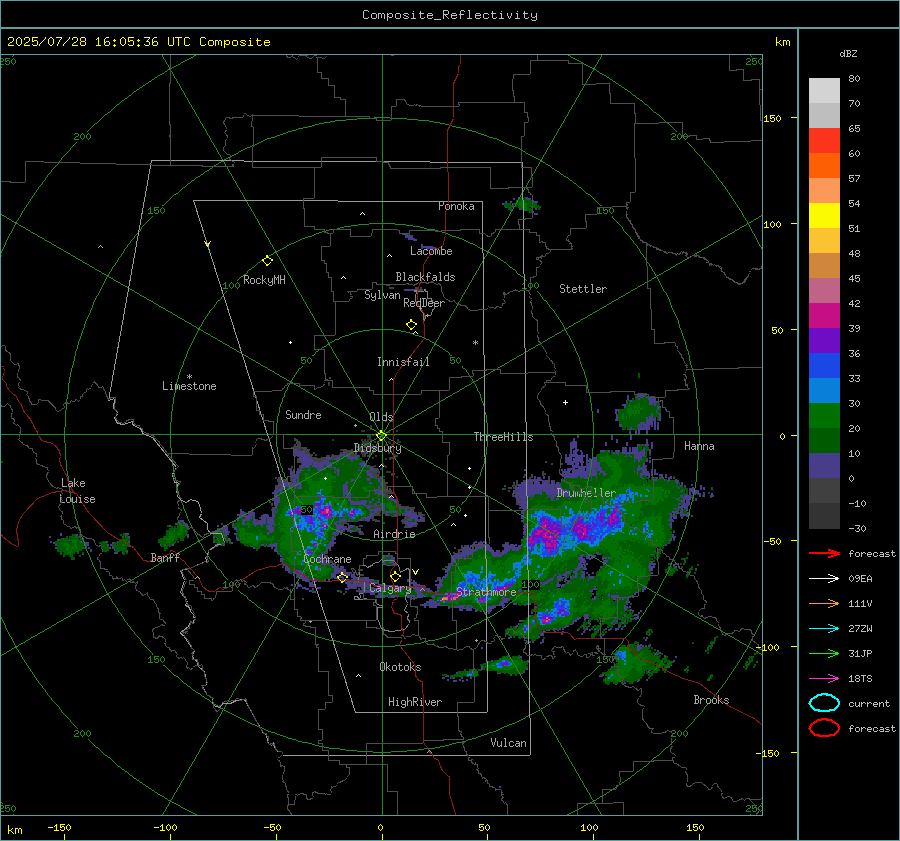Click the intense magenta storm cell near Drumheller
The width and height of the screenshot is (900, 841).
(x=545, y=535)
